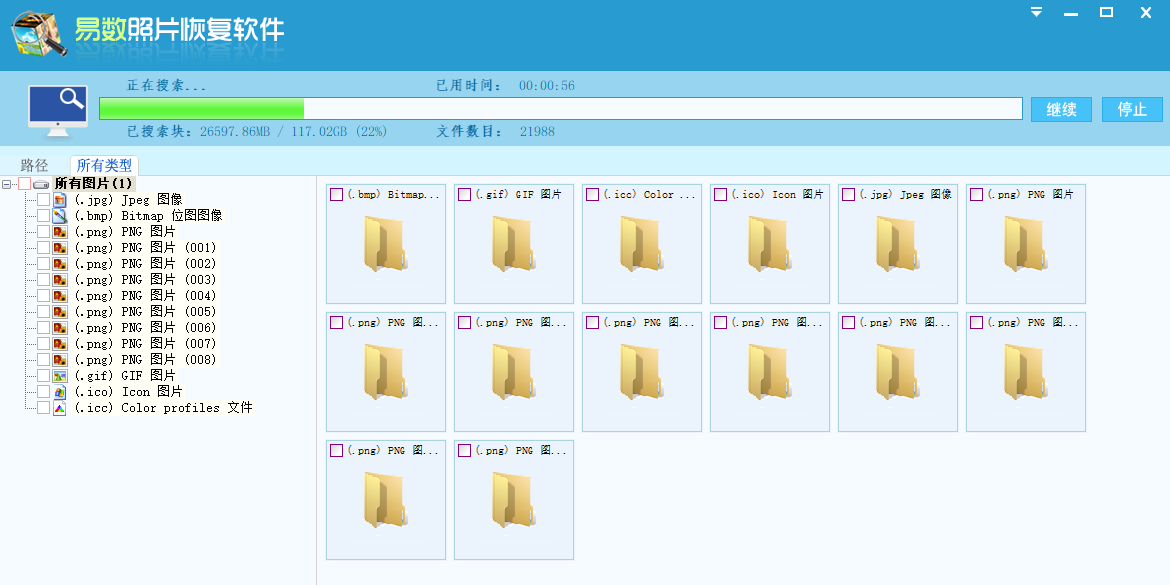Image resolution: width=1170 pixels, height=585 pixels.
Task: Select the PNG 图片 (003) tree item
Action: point(145,280)
